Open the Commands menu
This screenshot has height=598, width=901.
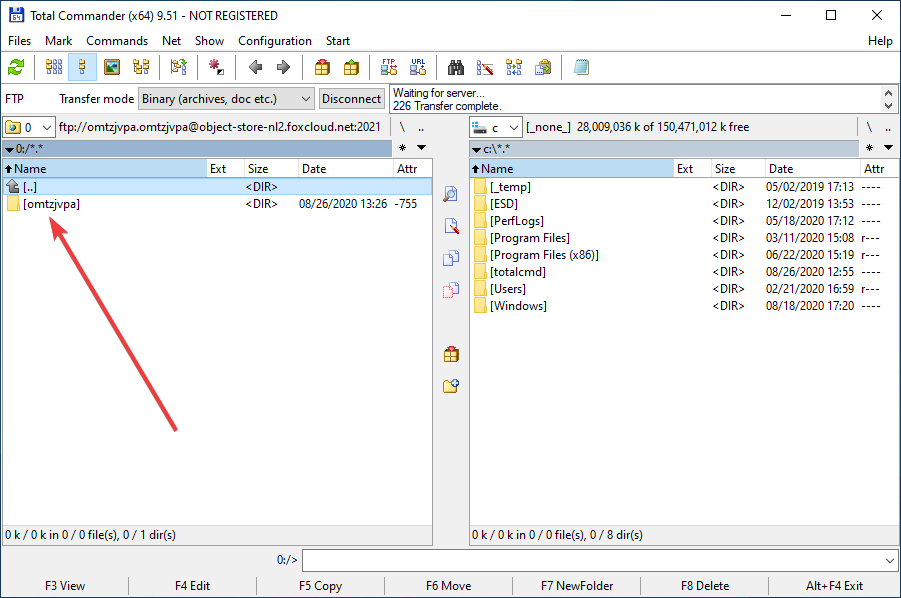click(117, 41)
